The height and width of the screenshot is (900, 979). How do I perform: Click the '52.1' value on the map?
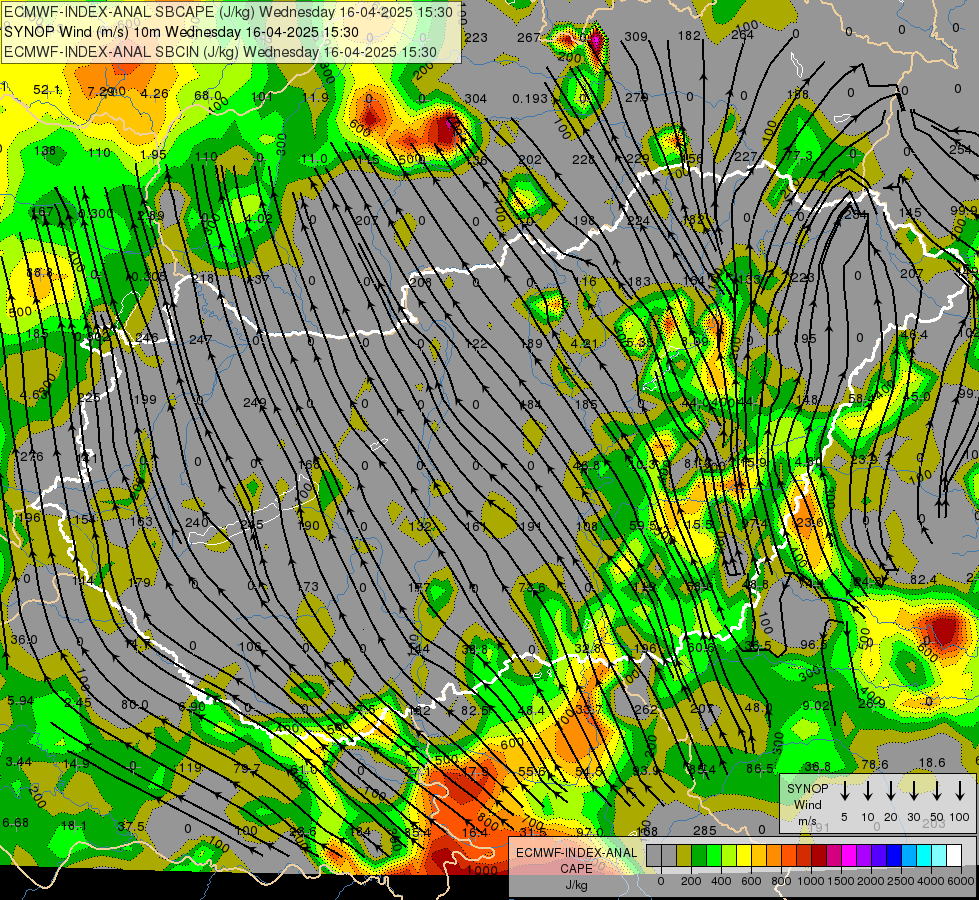click(47, 91)
